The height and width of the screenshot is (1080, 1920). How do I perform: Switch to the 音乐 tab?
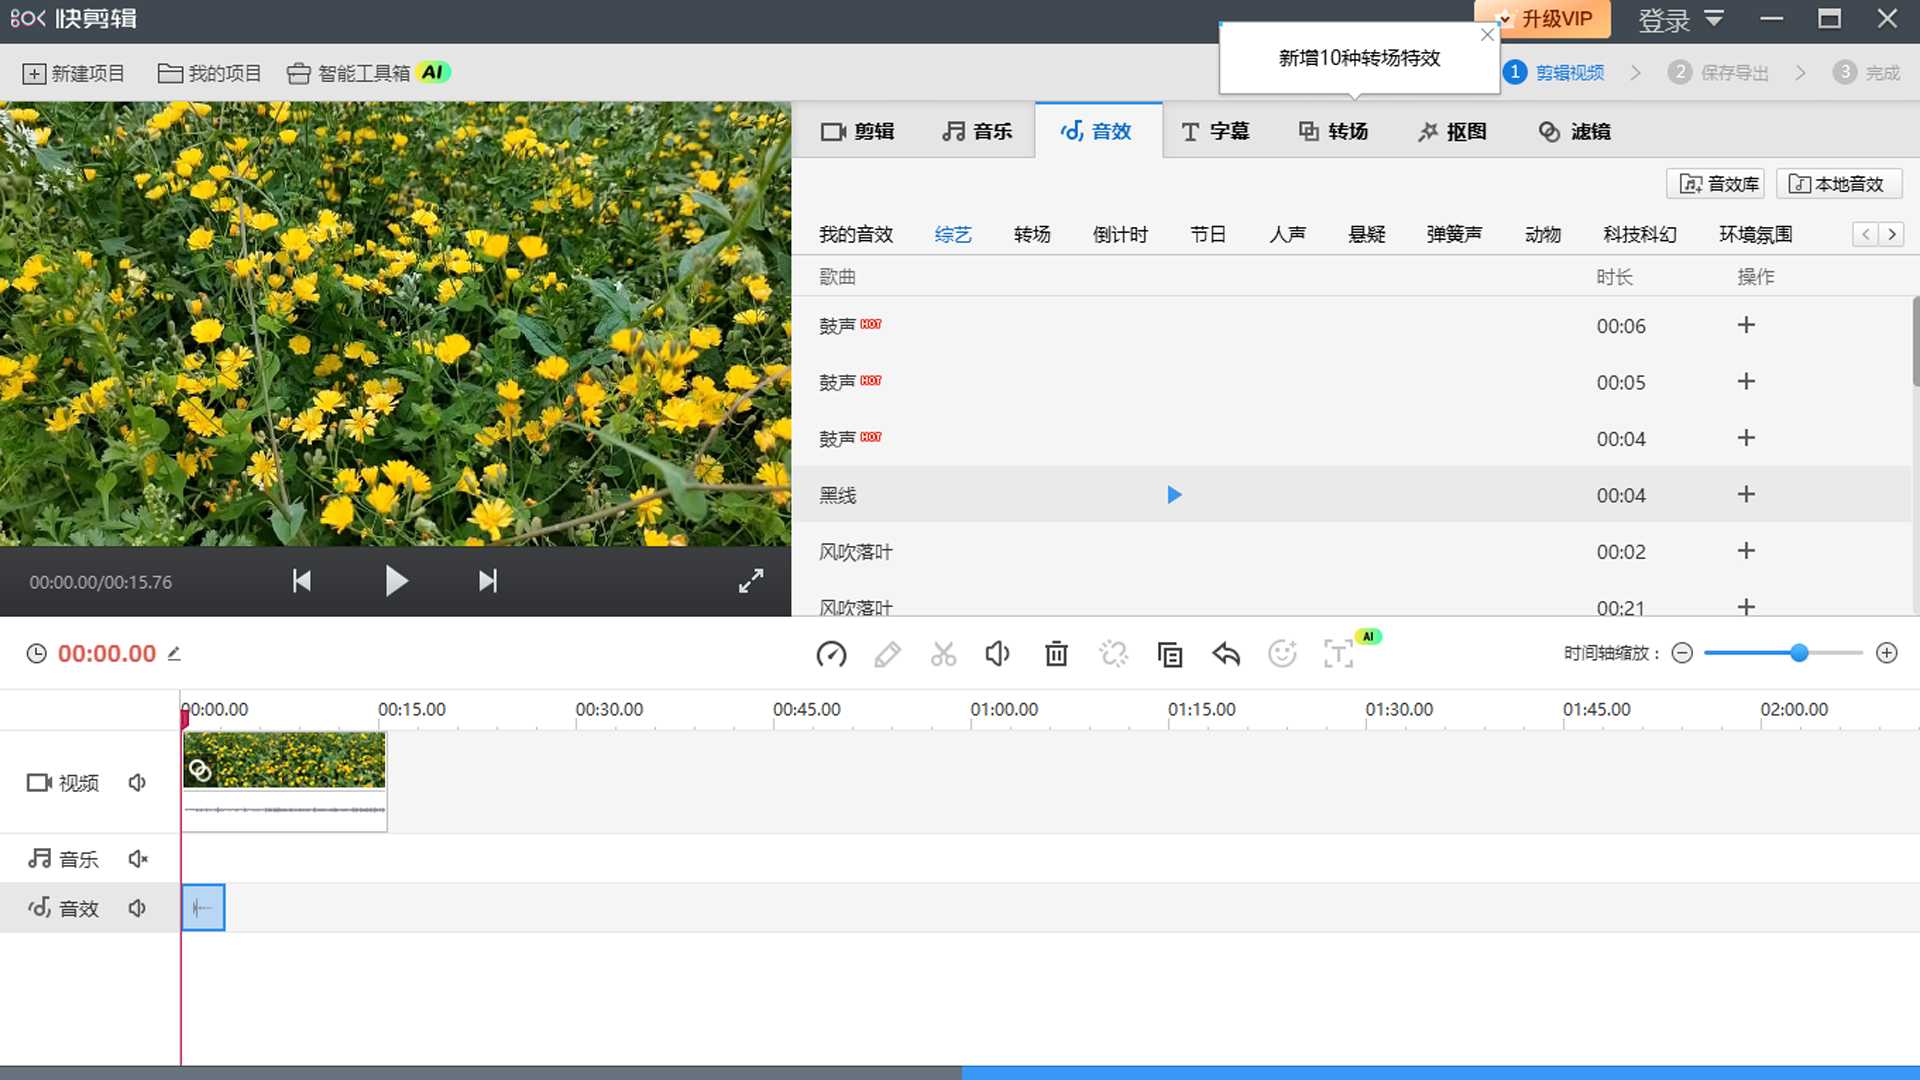(x=977, y=131)
